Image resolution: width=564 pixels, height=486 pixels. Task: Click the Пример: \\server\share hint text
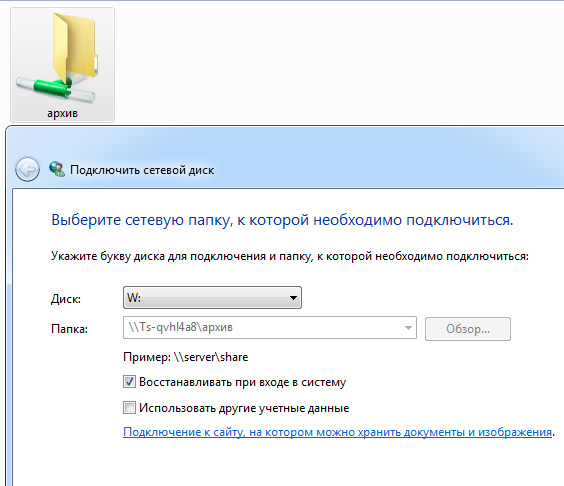pyautogui.click(x=186, y=357)
